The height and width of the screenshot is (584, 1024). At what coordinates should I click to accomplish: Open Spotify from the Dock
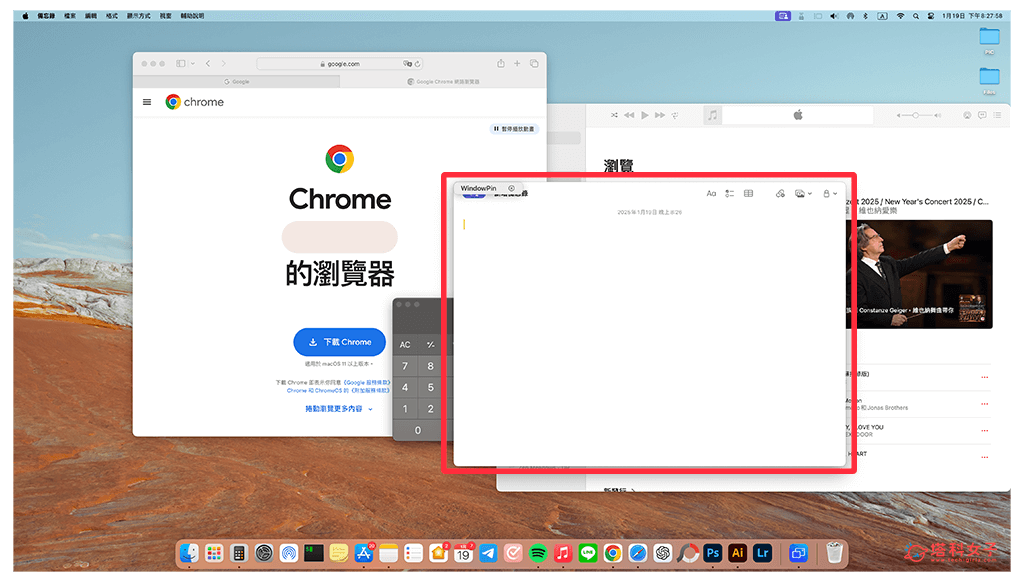[537, 553]
